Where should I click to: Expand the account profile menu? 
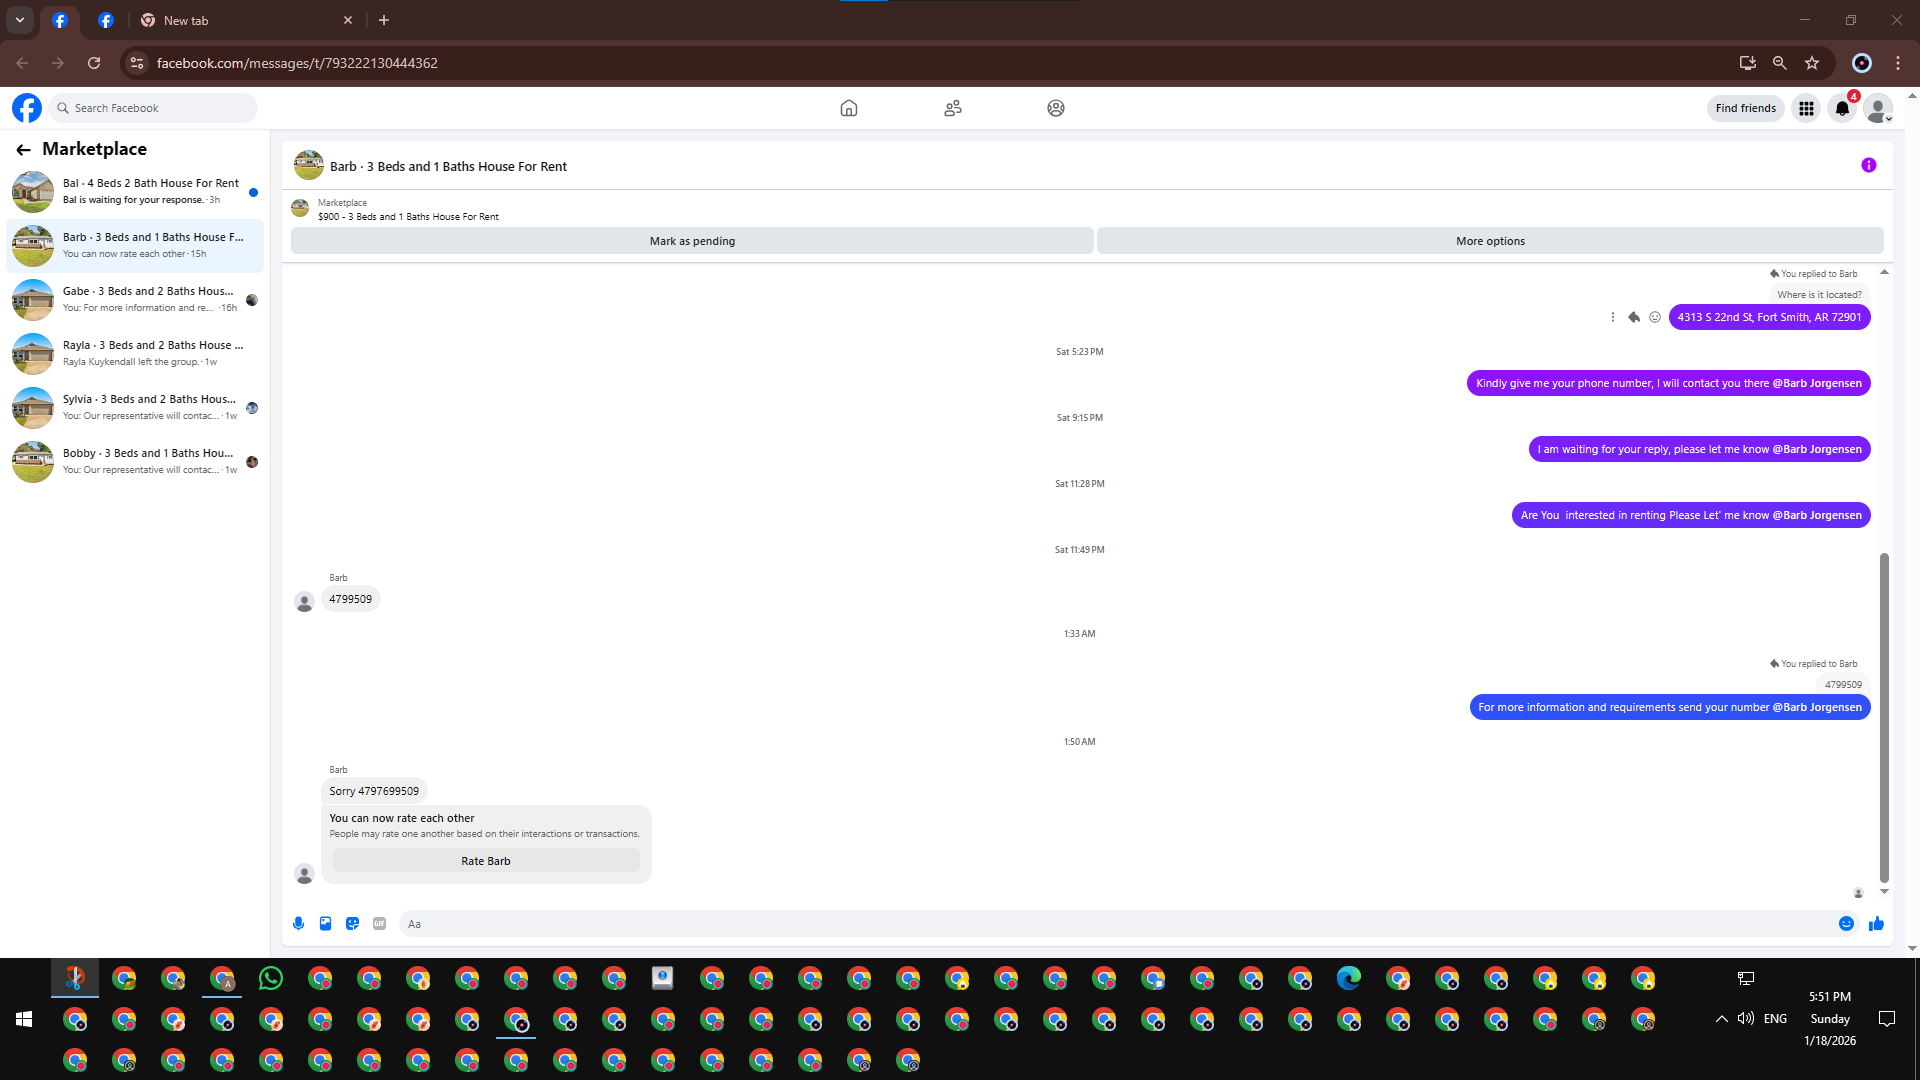(x=1878, y=108)
